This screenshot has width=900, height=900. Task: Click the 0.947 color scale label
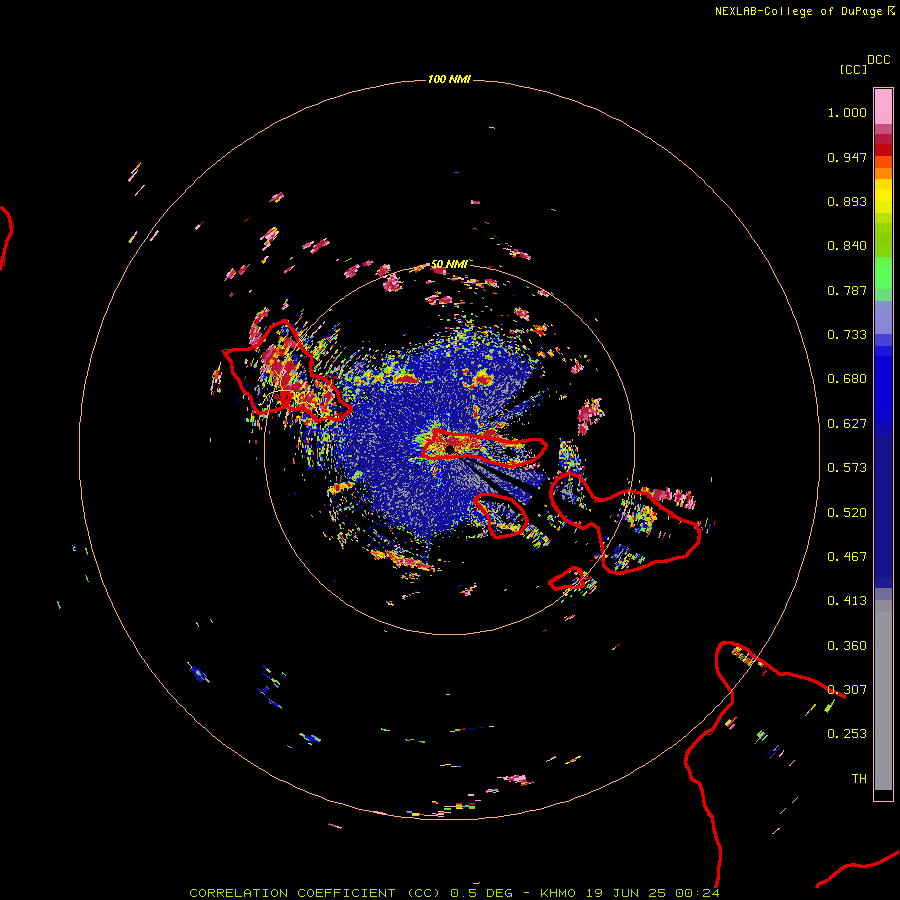pyautogui.click(x=847, y=157)
